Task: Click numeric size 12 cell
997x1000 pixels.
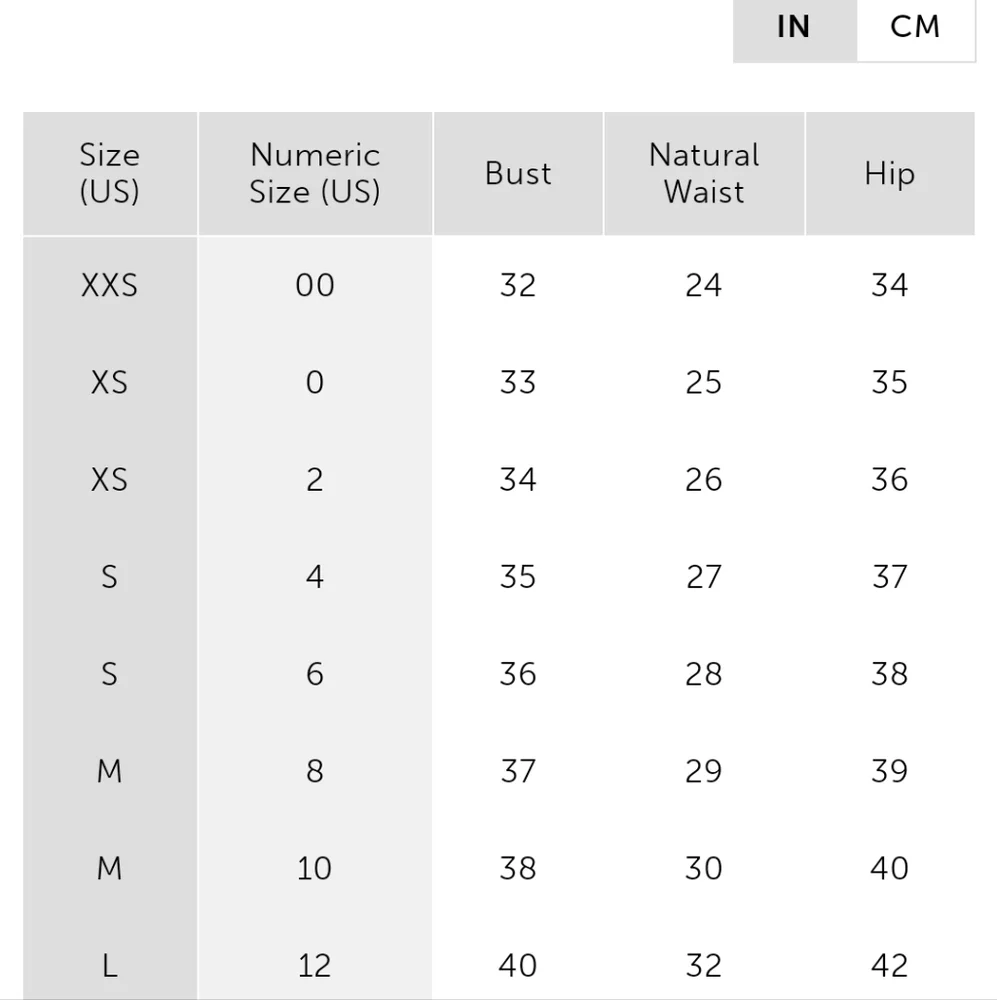Action: tap(315, 965)
